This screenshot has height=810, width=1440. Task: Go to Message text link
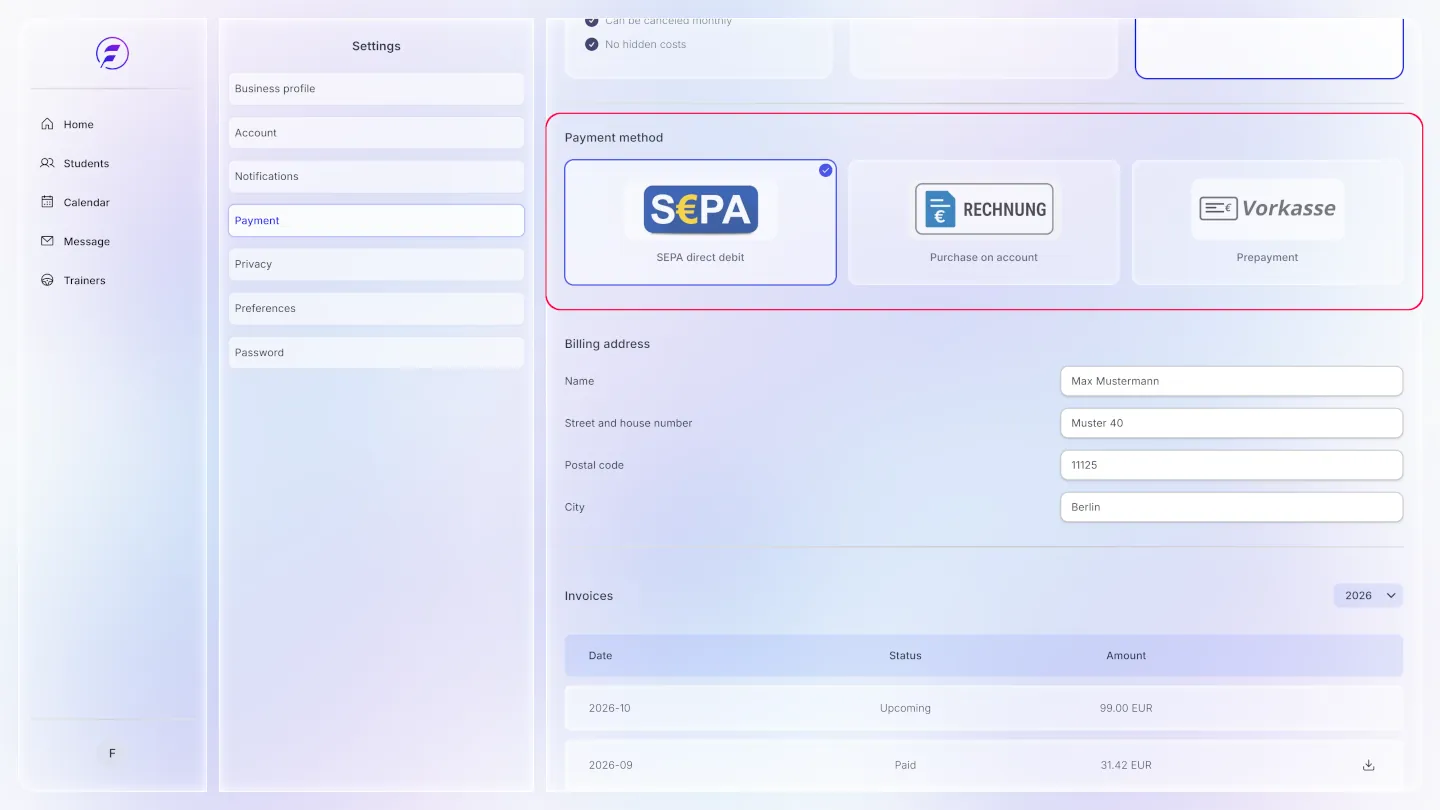(87, 242)
